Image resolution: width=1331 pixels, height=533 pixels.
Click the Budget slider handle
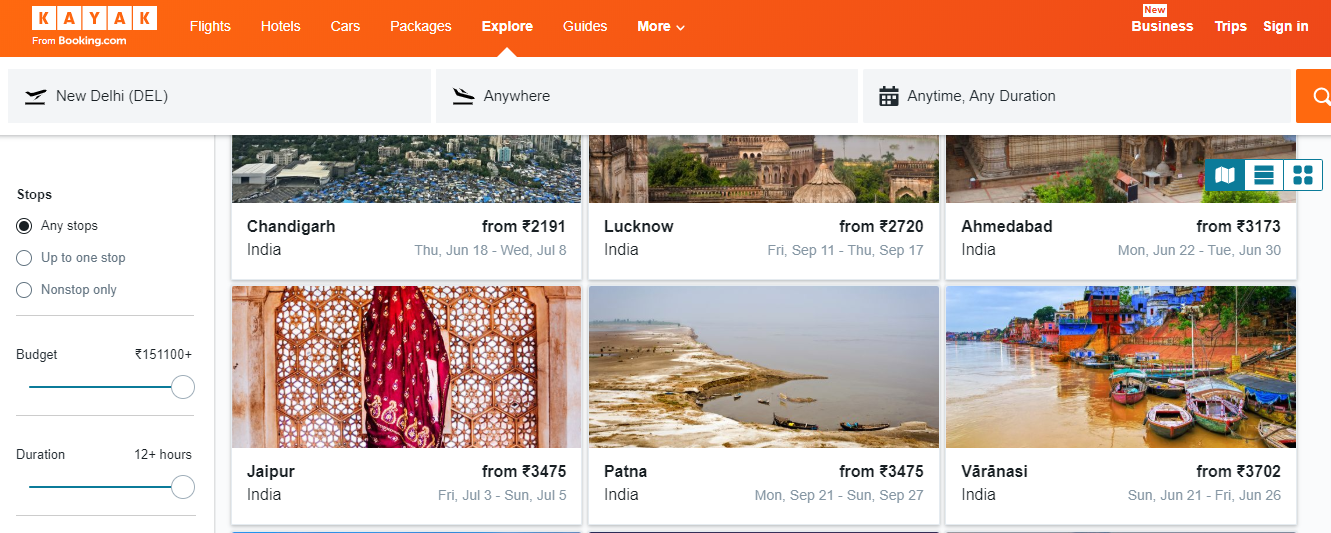click(183, 387)
